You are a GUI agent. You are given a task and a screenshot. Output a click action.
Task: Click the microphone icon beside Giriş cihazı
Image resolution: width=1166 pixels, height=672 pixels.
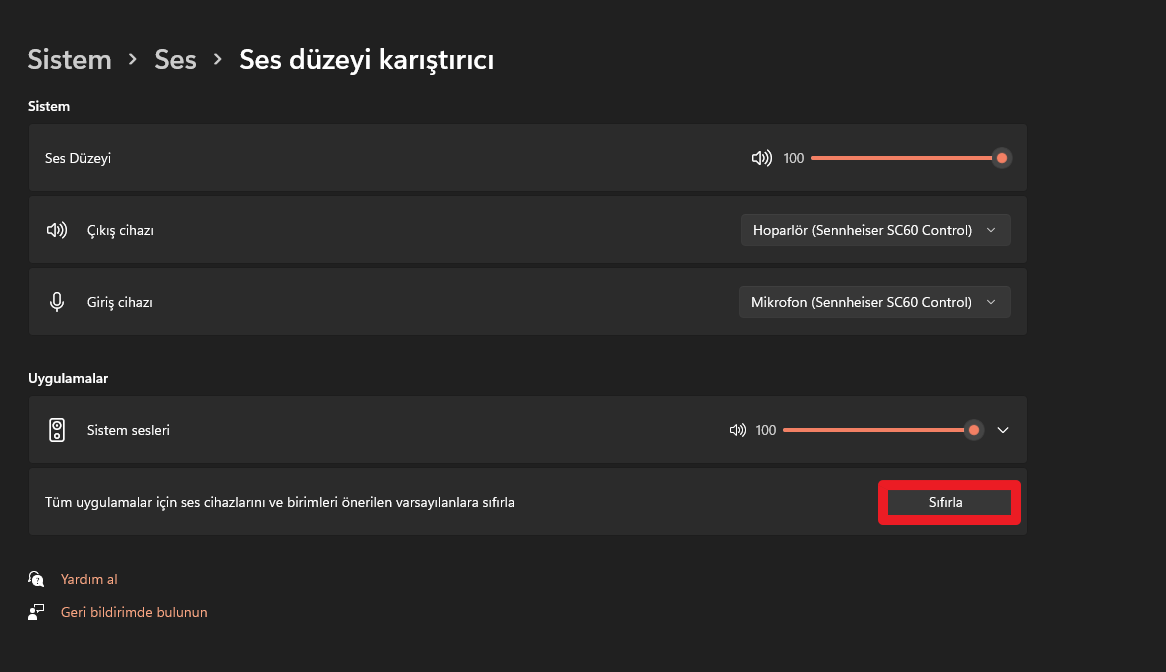[x=57, y=302]
